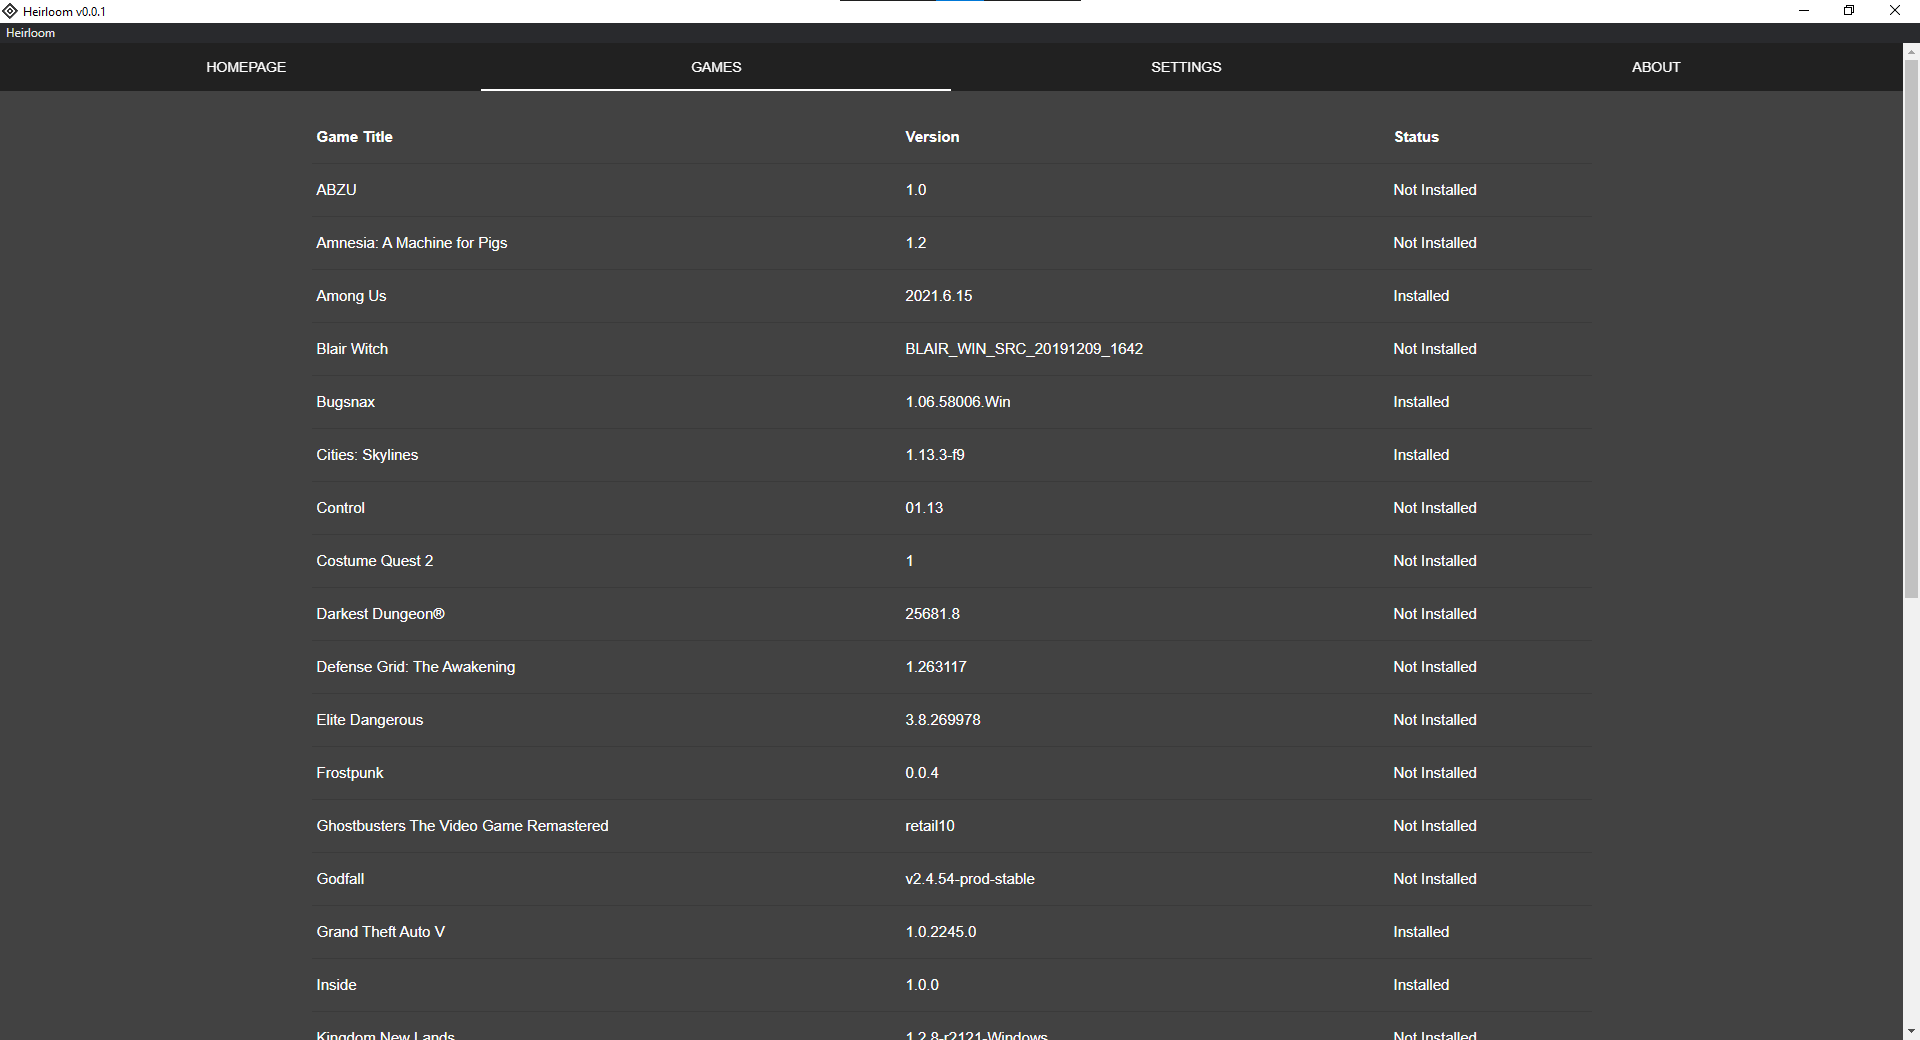Open the ABOUT tab
Viewport: 1920px width, 1040px height.
1656,67
